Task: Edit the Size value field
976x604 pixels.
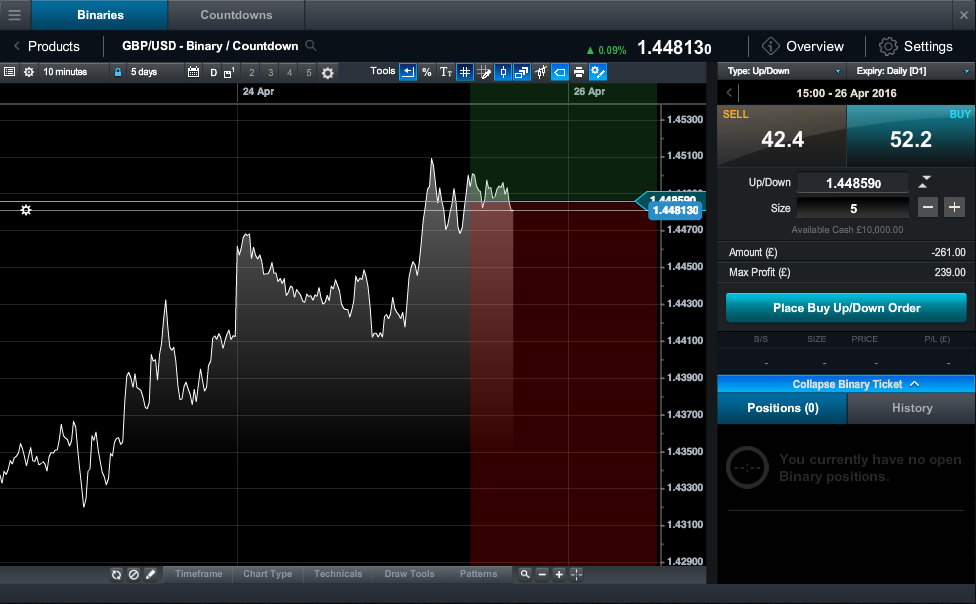Action: tap(853, 209)
